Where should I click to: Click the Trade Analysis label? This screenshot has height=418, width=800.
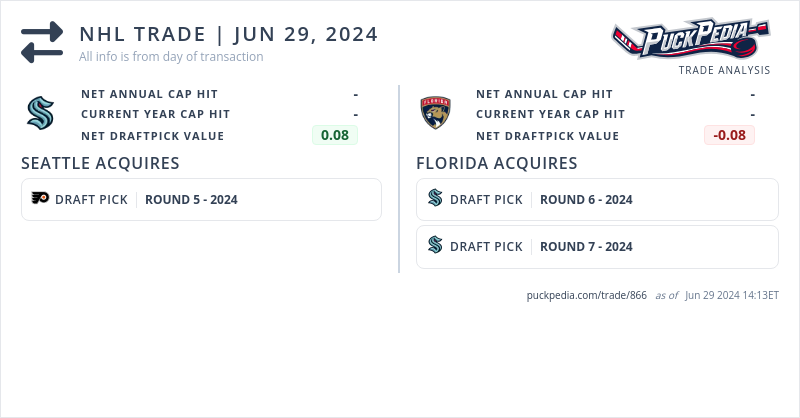pos(724,70)
